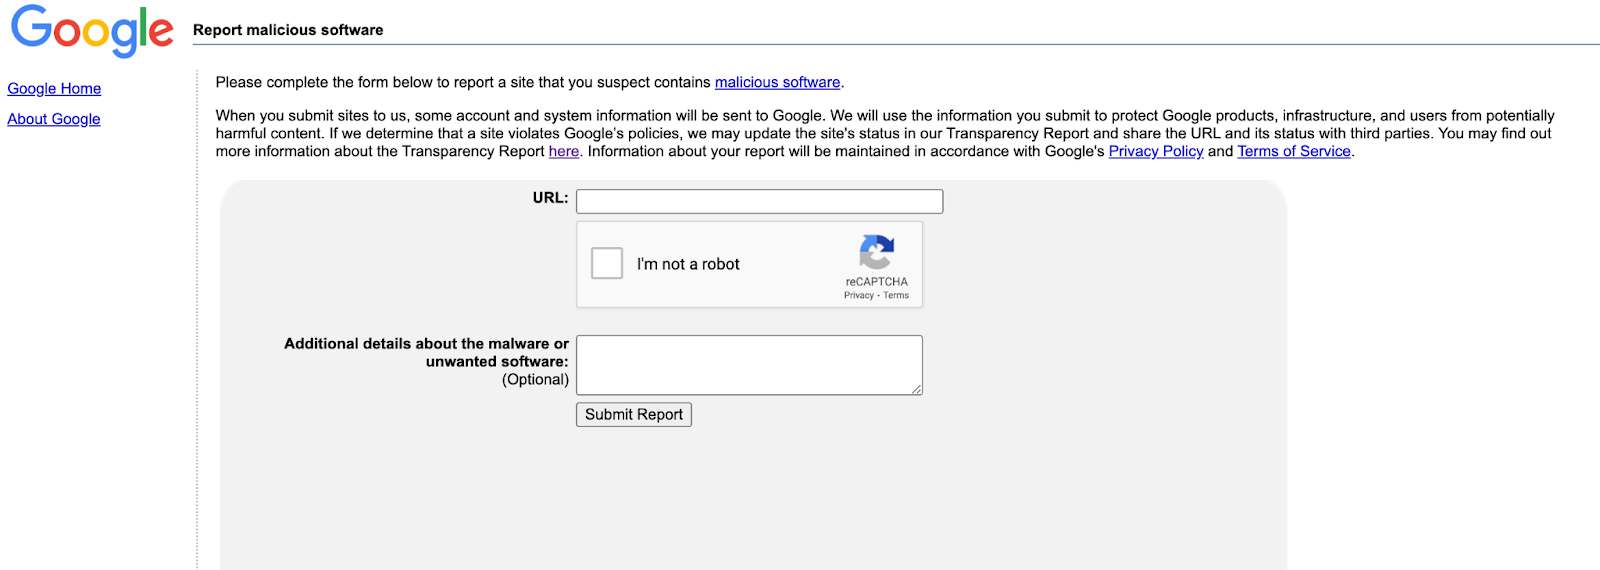This screenshot has width=1600, height=570.
Task: Click the '(Optional)' label text
Action: (x=535, y=379)
